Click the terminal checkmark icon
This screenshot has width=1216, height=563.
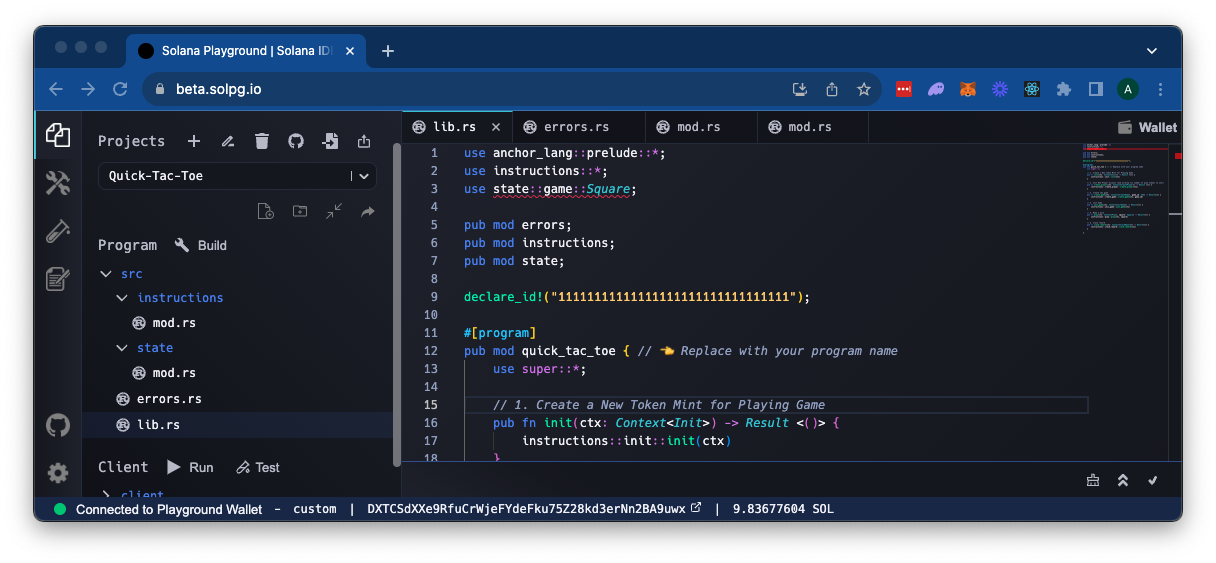click(x=1153, y=480)
